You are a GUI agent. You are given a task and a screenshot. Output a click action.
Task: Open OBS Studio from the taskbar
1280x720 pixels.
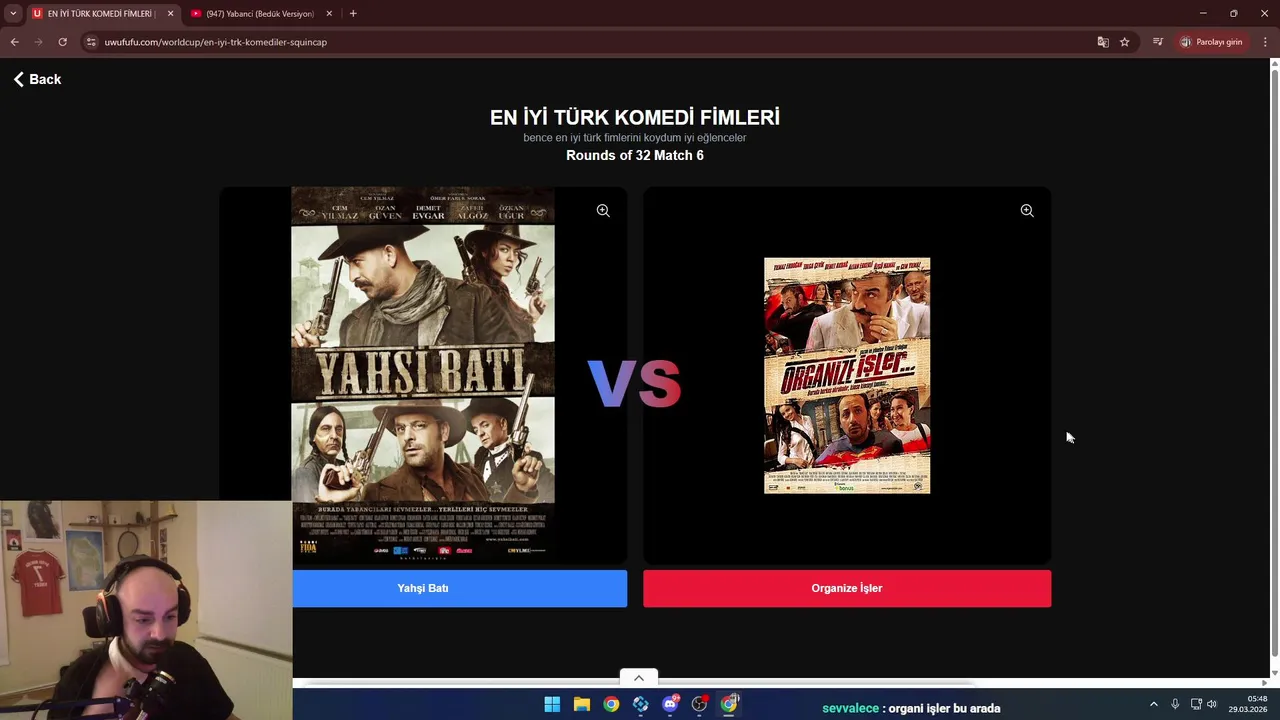click(x=700, y=704)
